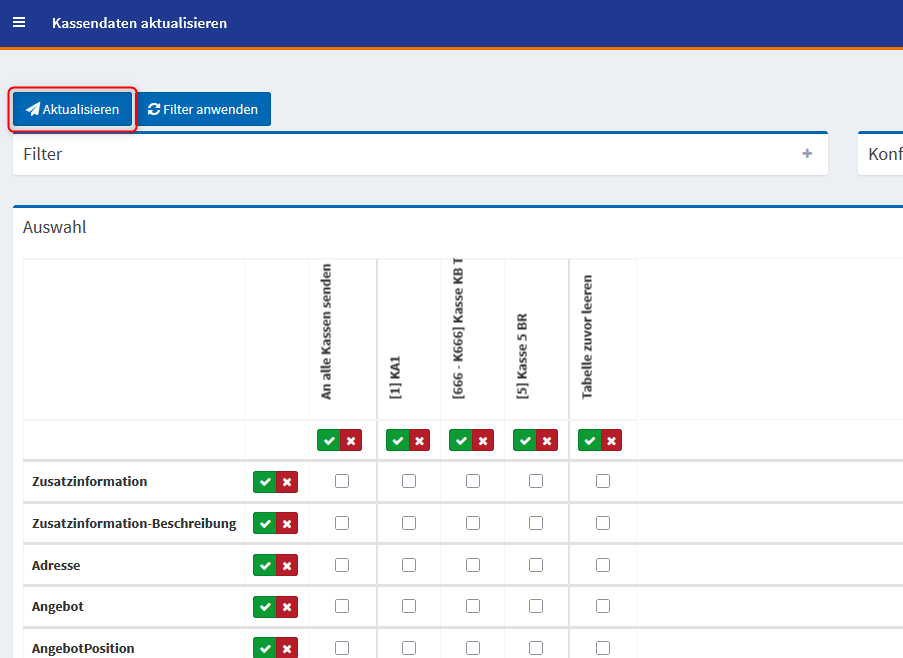The height and width of the screenshot is (658, 903).
Task: Expand the Filter panel with plus icon
Action: point(807,154)
